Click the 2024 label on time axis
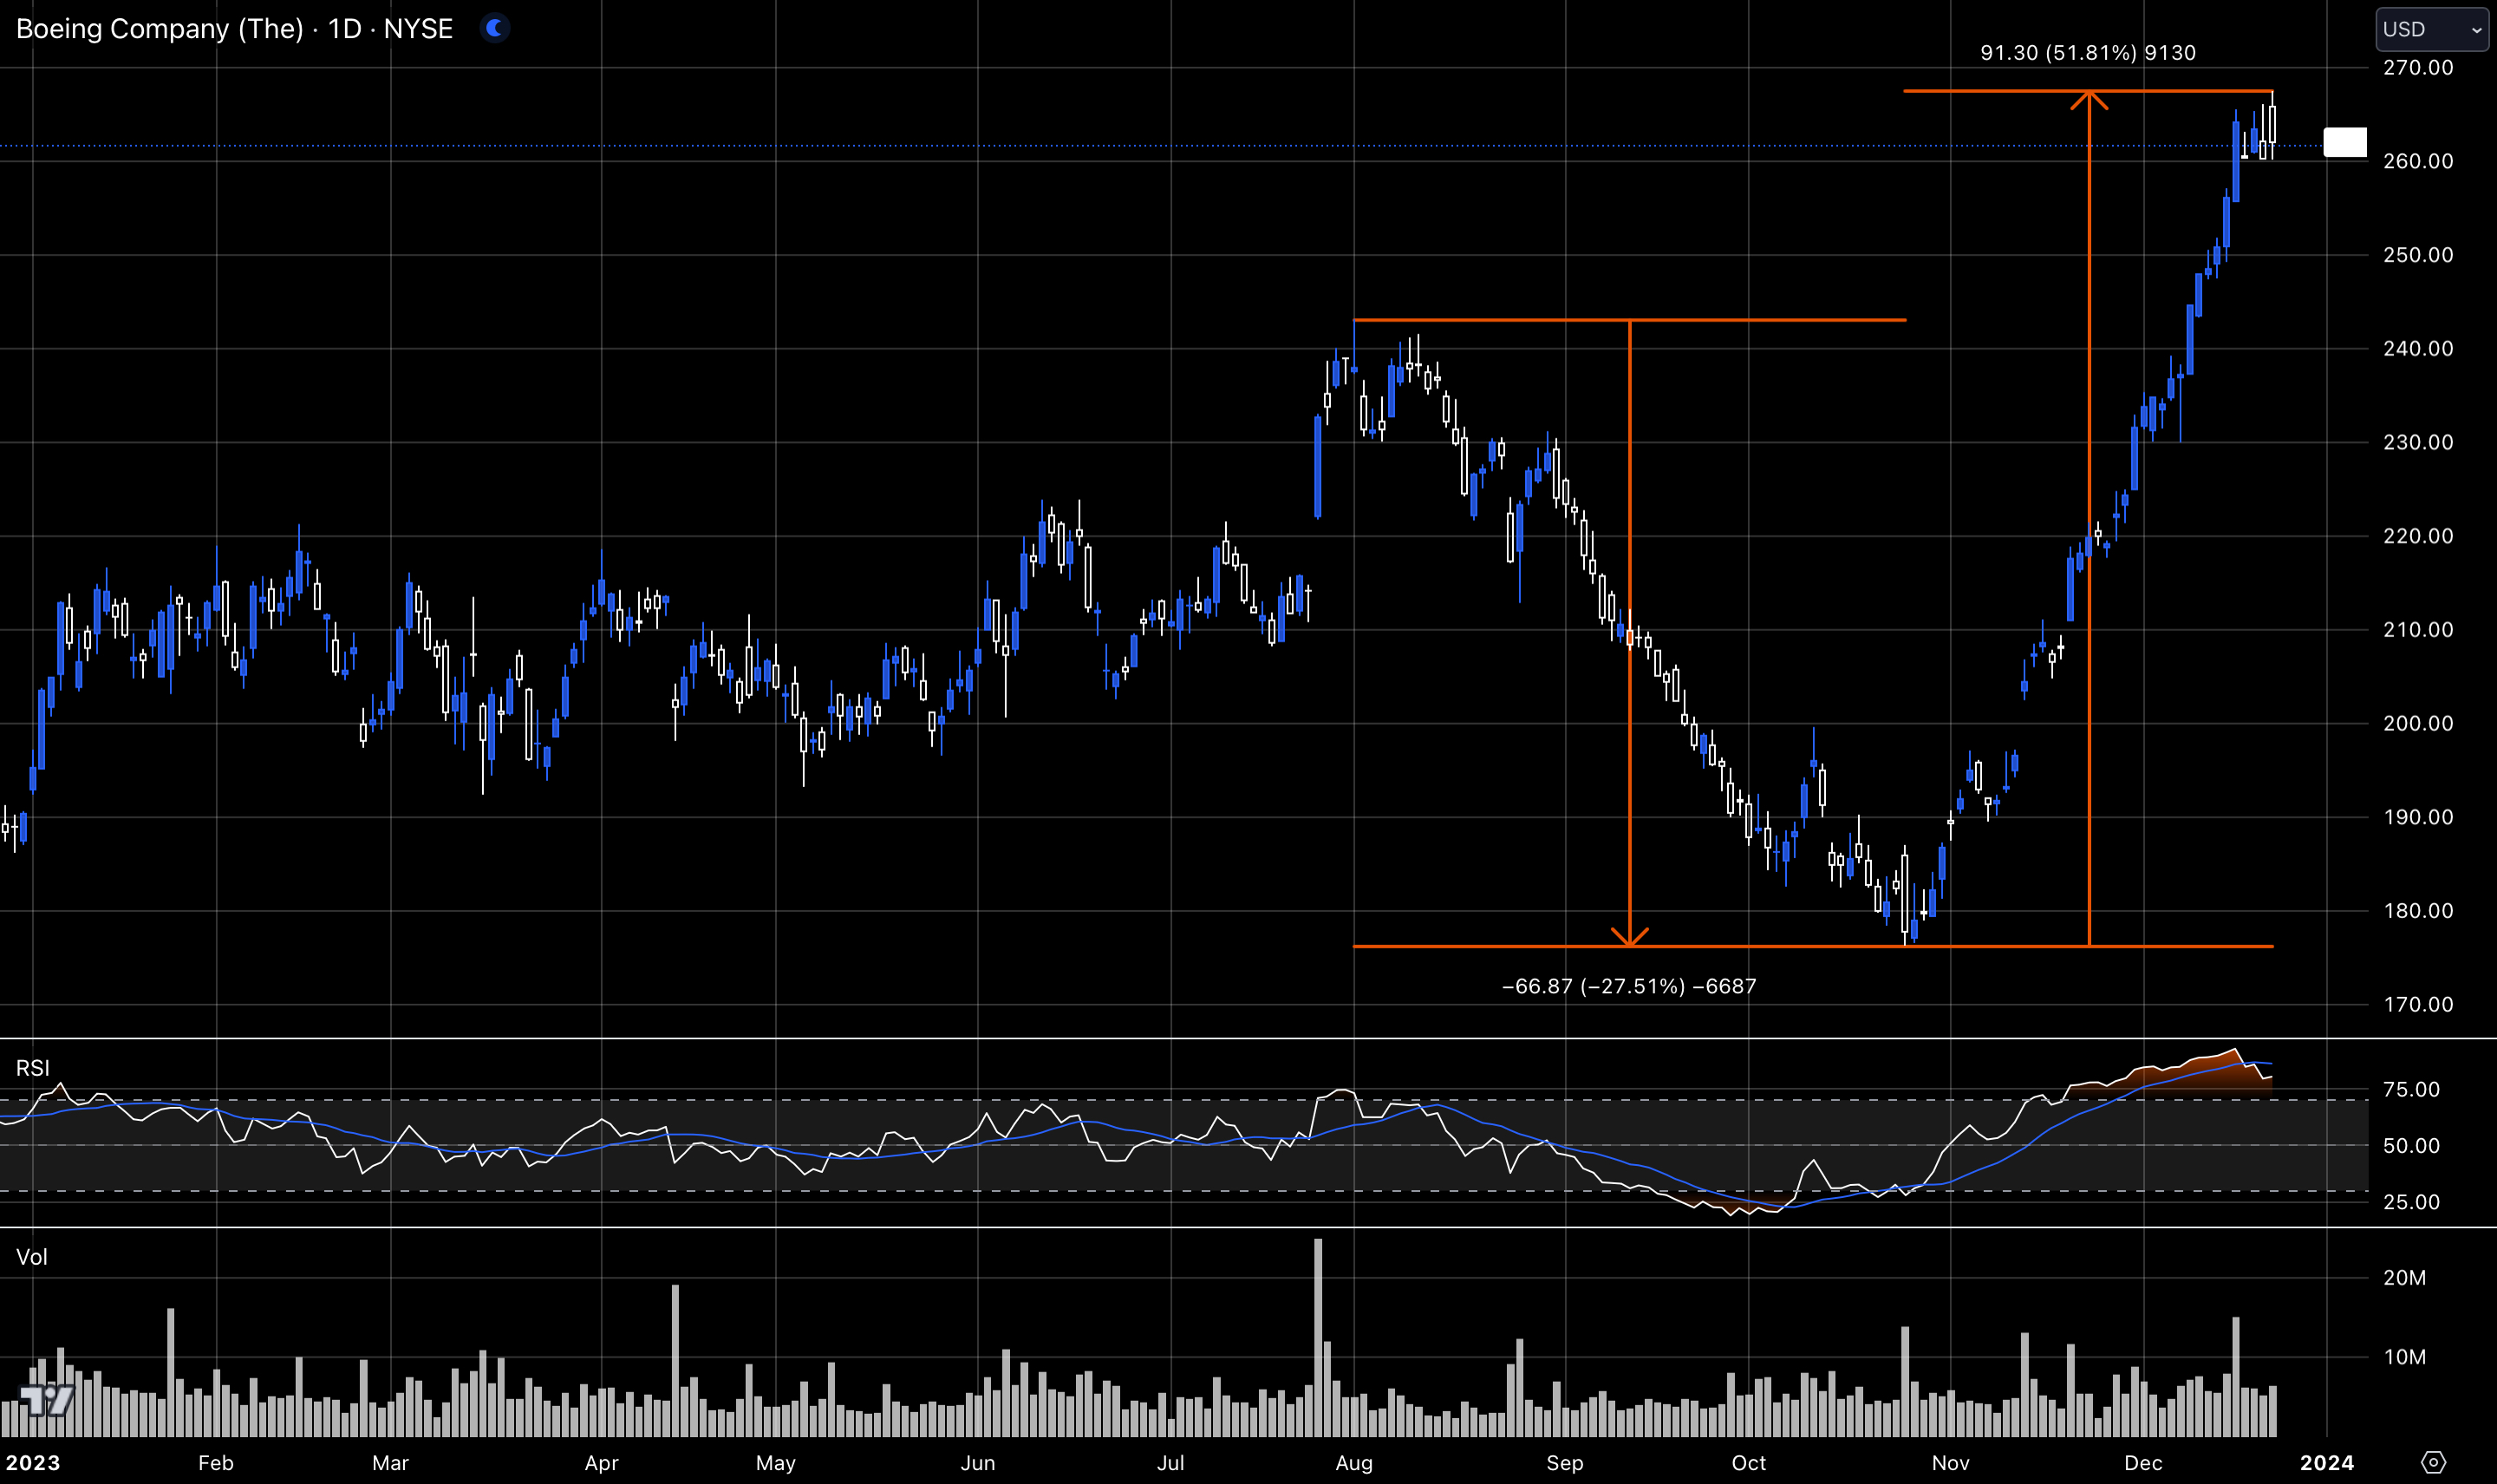 tap(2326, 1463)
